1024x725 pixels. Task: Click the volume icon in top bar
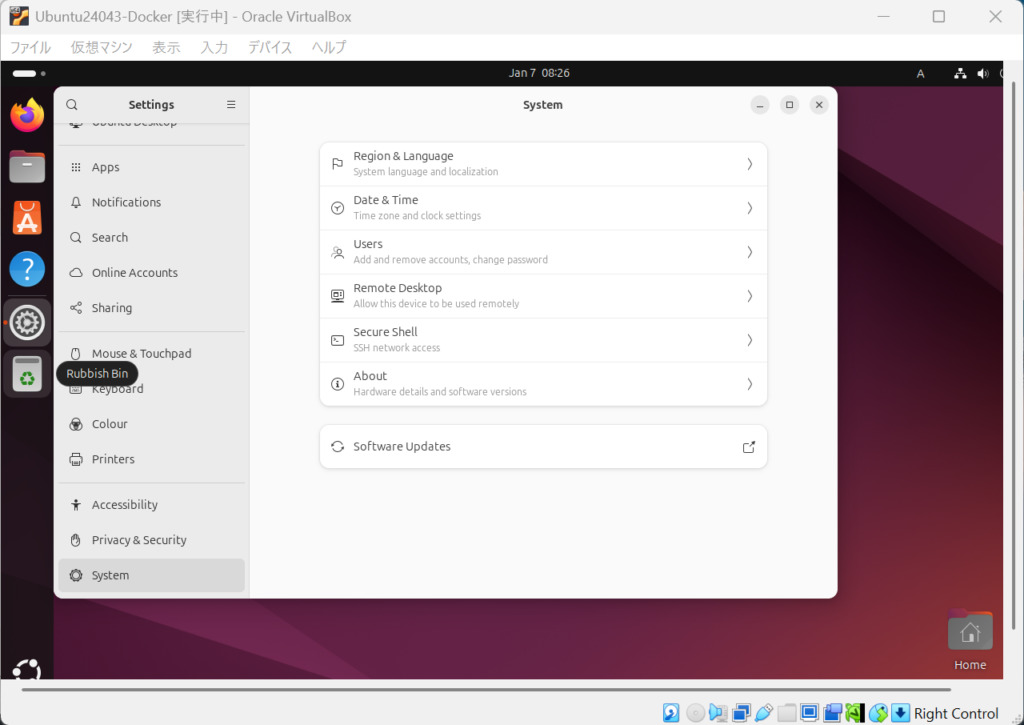tap(982, 73)
